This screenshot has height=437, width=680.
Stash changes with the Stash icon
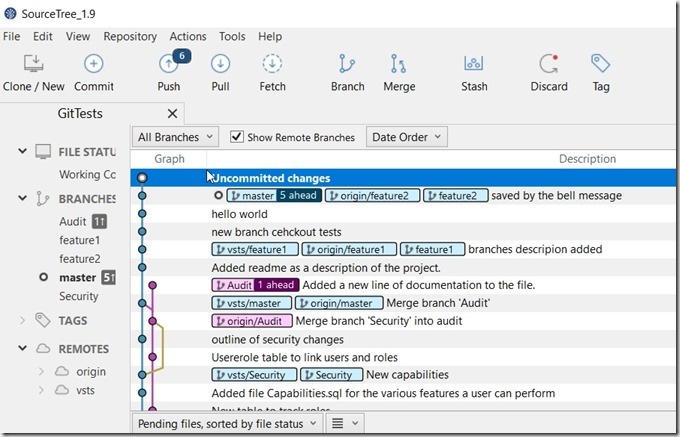tap(474, 63)
